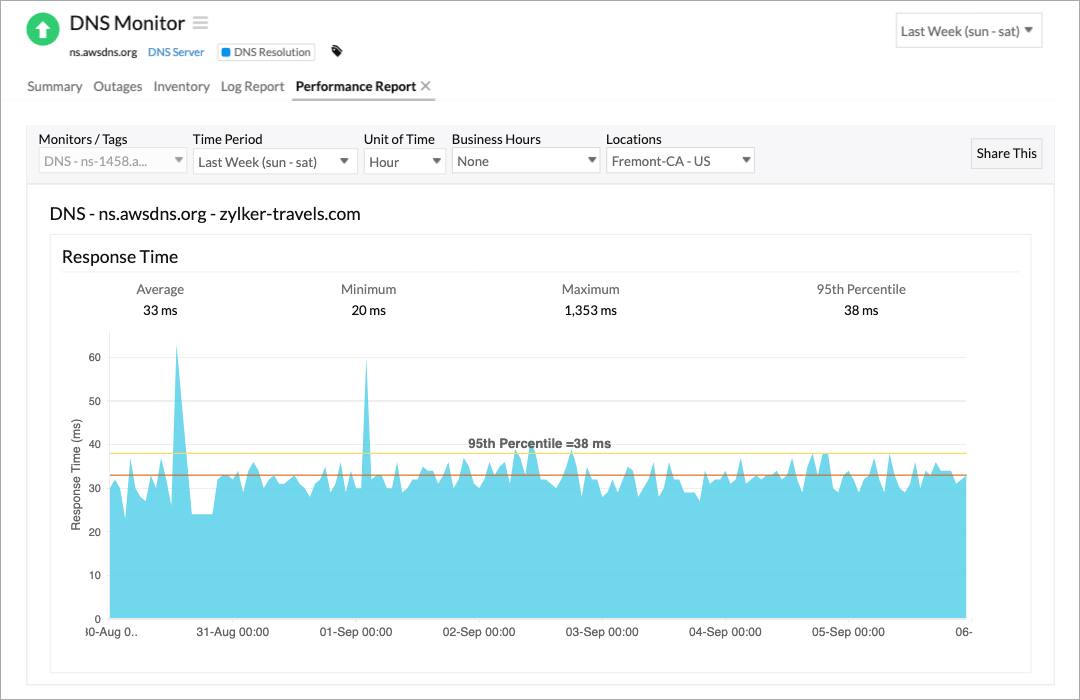Open the DNS Server link
This screenshot has height=700, width=1080.
click(x=175, y=51)
